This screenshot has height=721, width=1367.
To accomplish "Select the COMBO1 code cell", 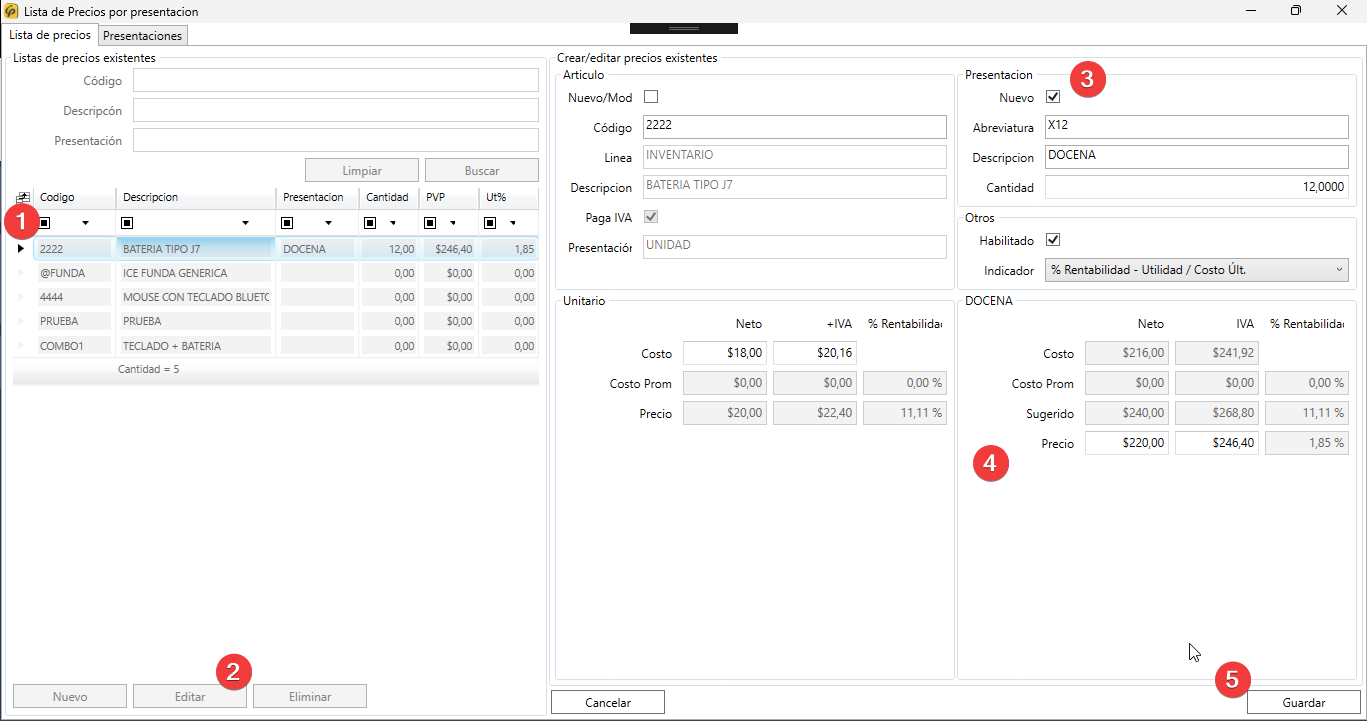I will coord(75,346).
